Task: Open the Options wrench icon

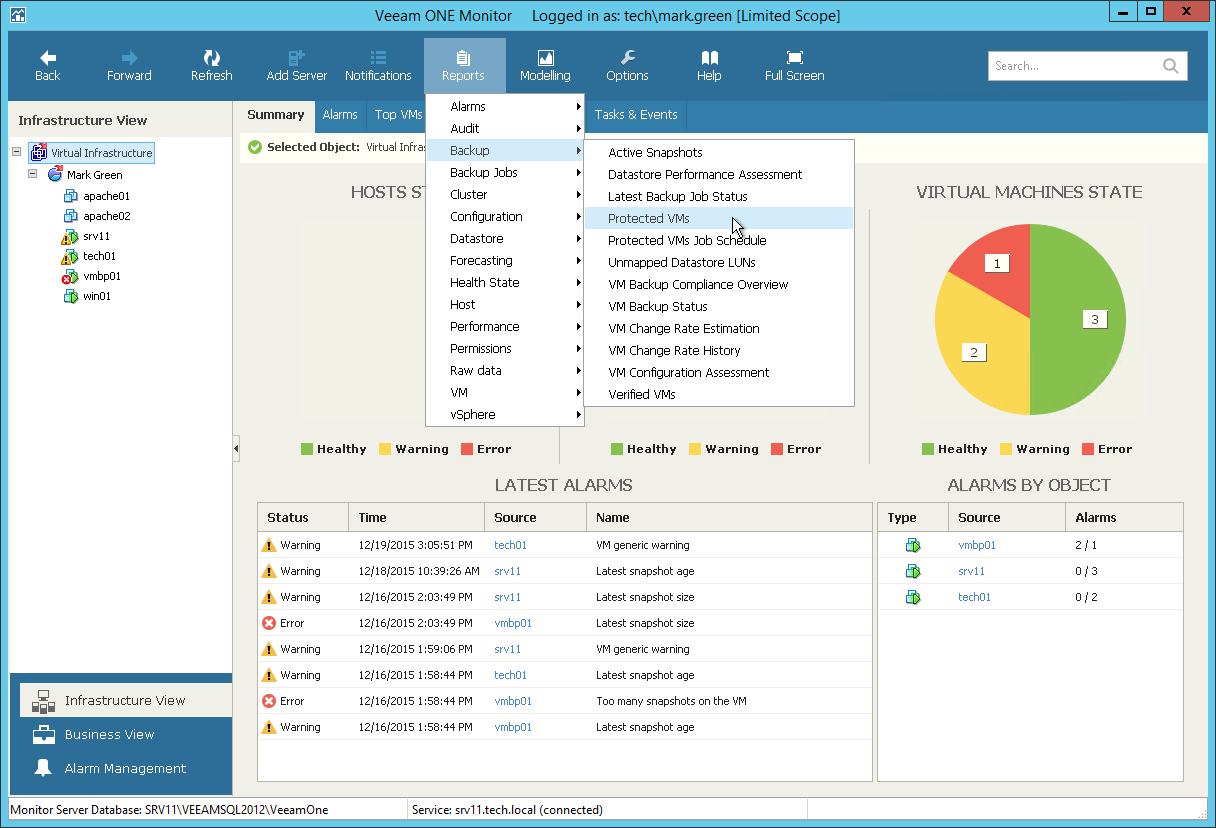Action: pos(627,58)
